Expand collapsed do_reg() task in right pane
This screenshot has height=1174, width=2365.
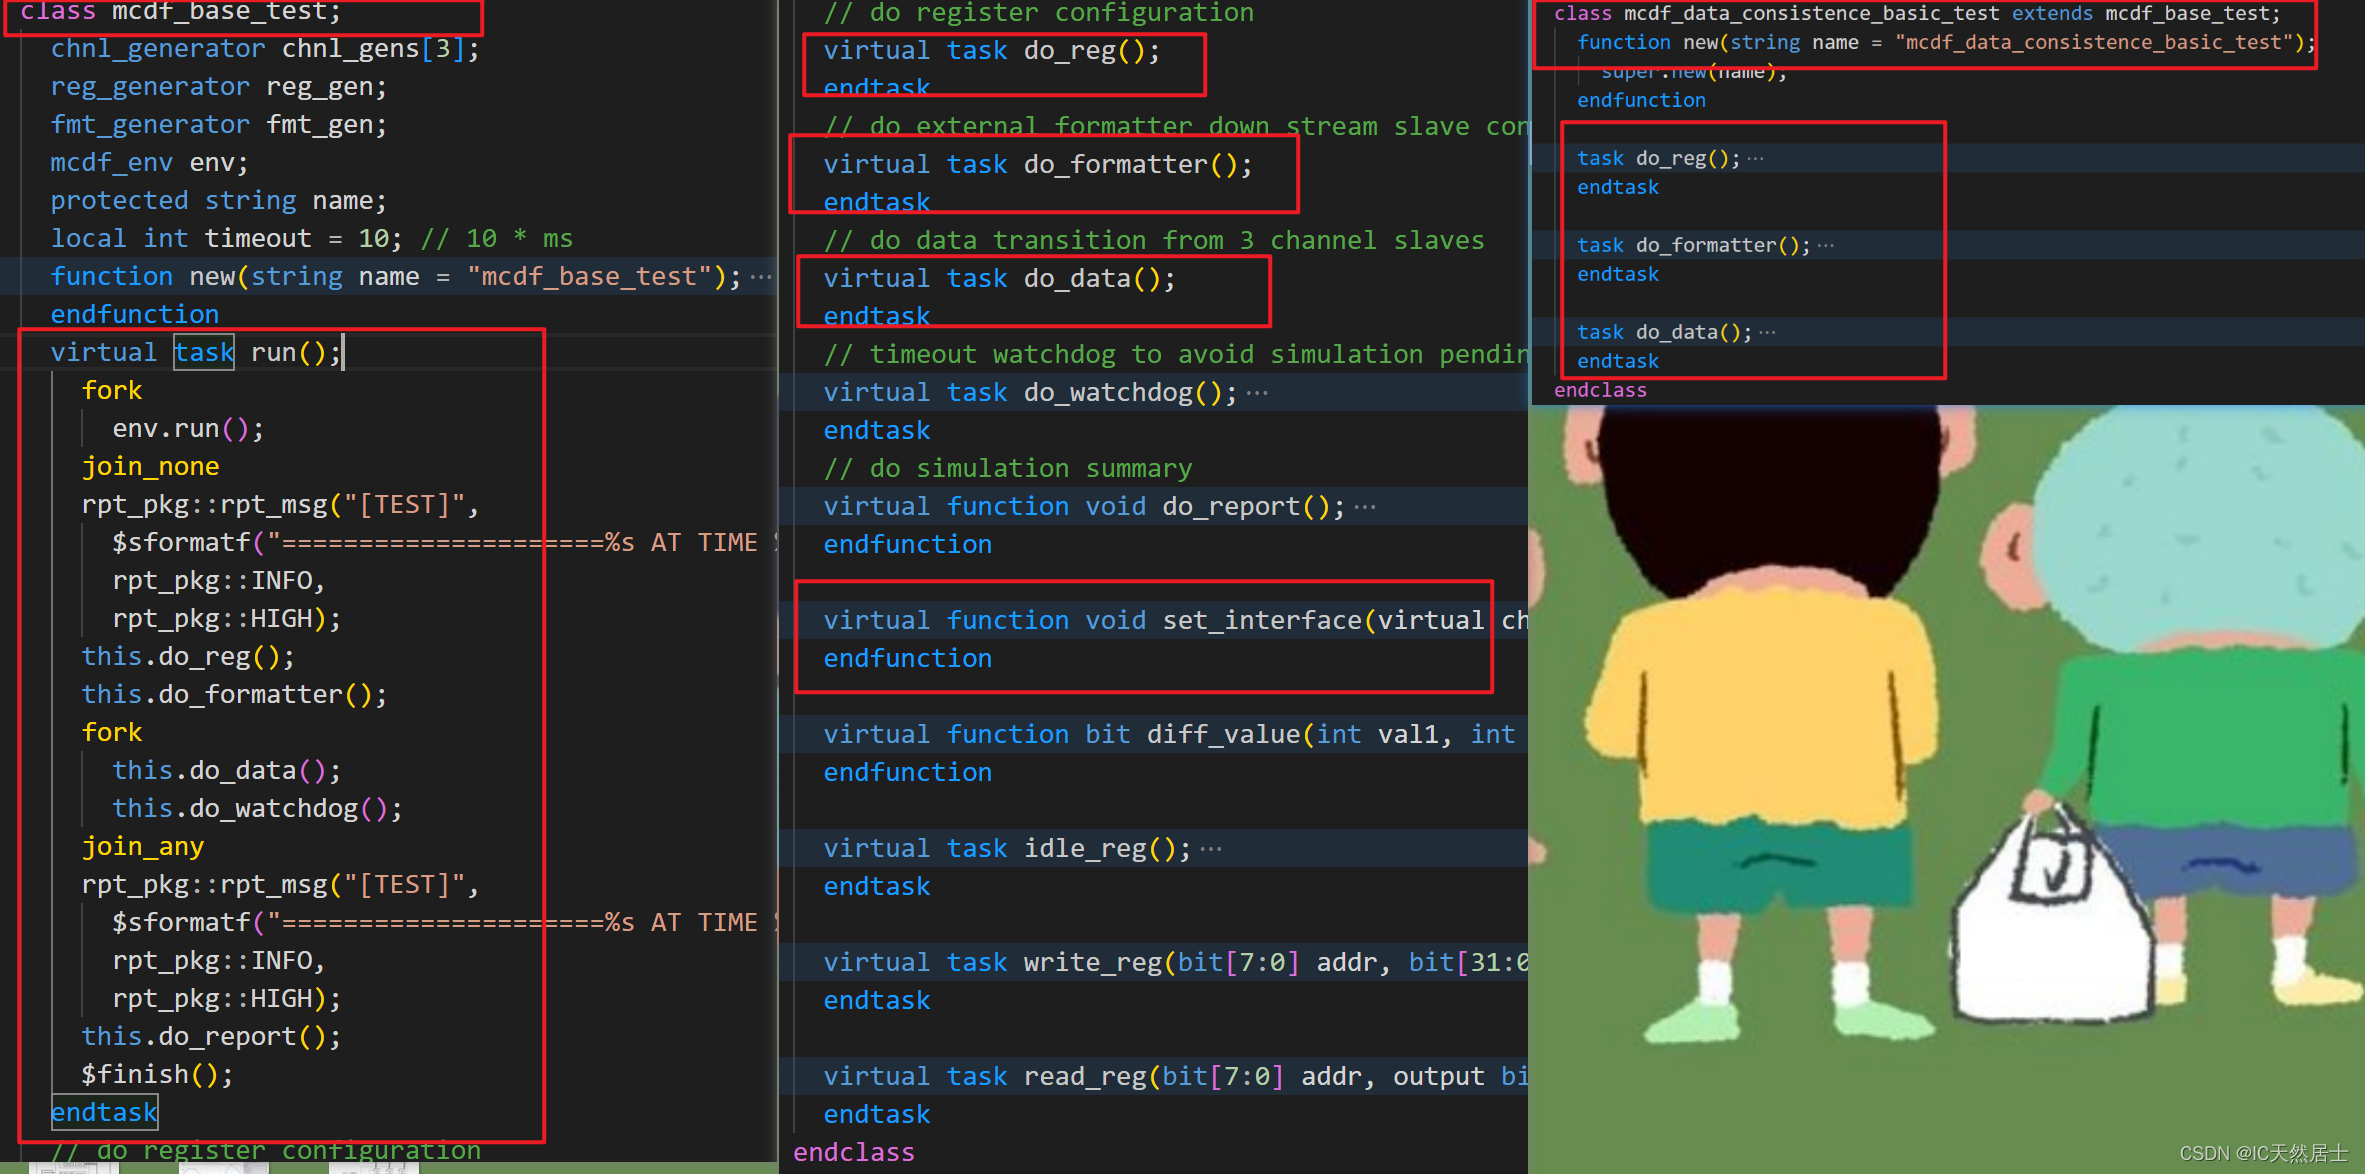point(1757,157)
